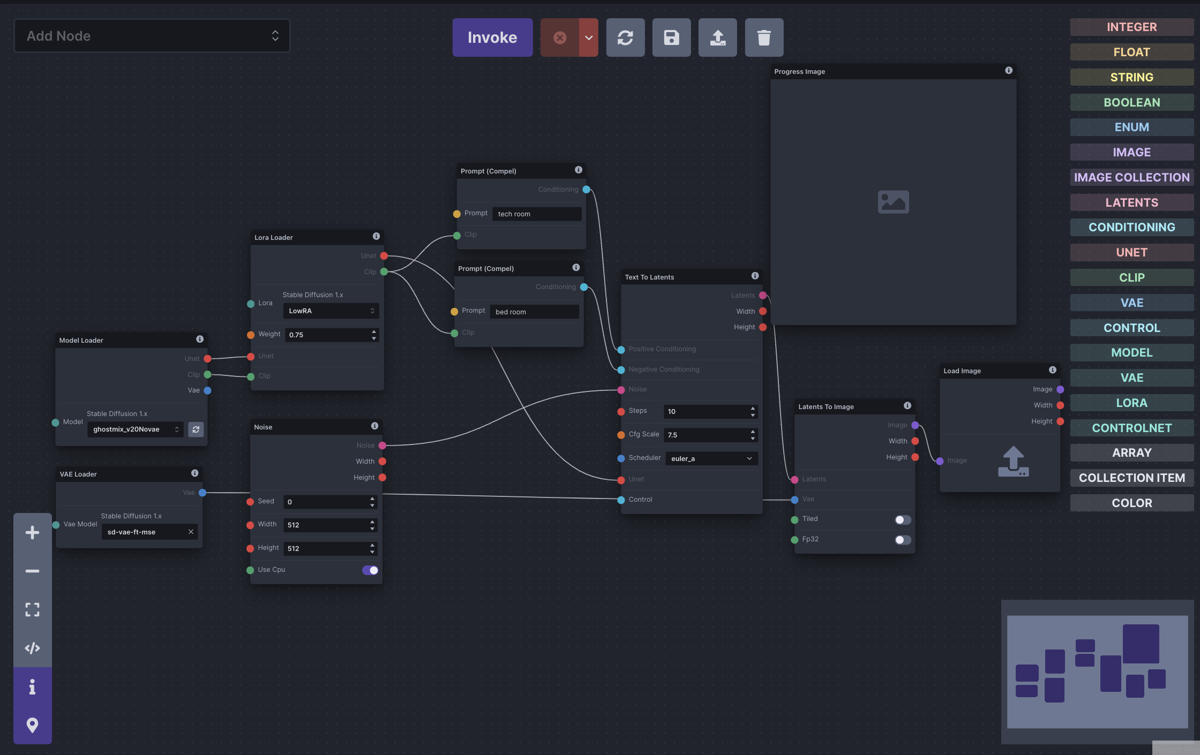
Task: Click the info icon on Progress Image node
Action: [x=1008, y=70]
